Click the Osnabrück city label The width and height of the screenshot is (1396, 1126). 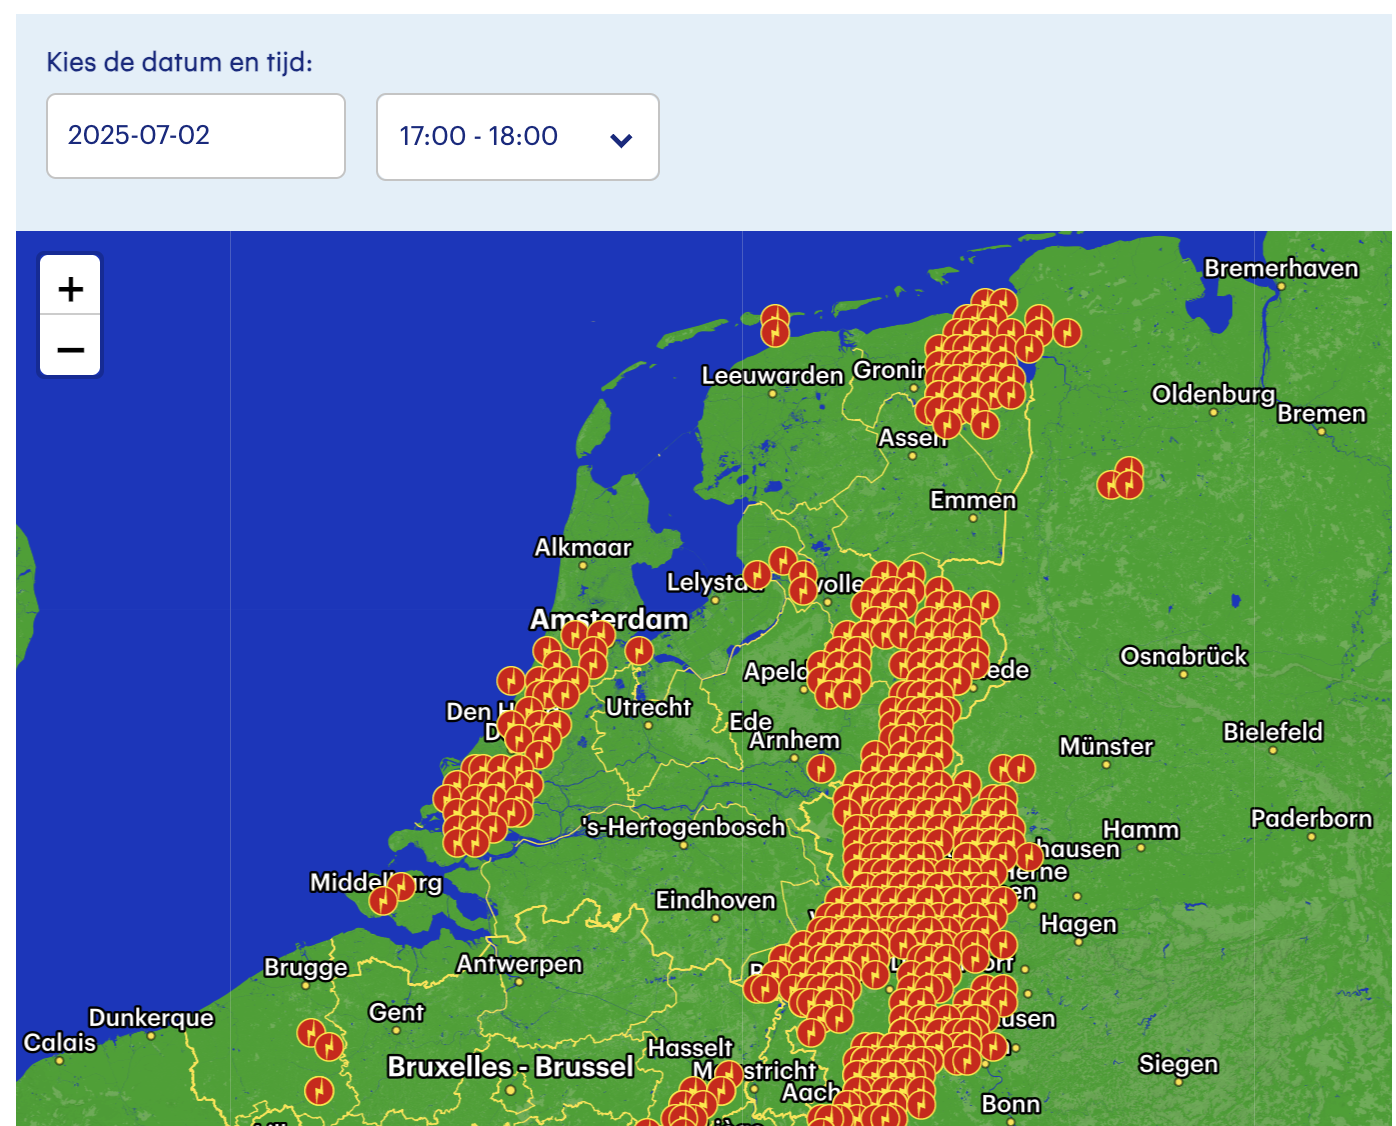[x=1184, y=656]
